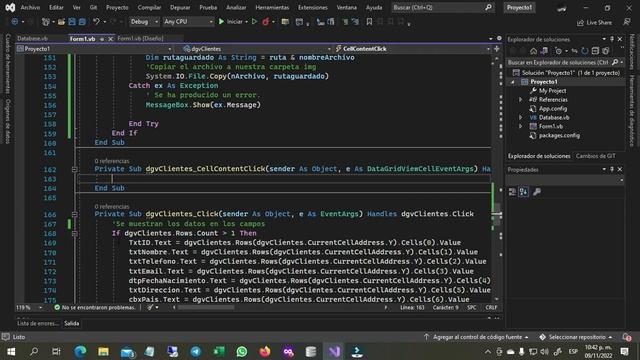640x360 pixels.
Task: Open WhatsApp from the taskbar
Action: click(242, 351)
